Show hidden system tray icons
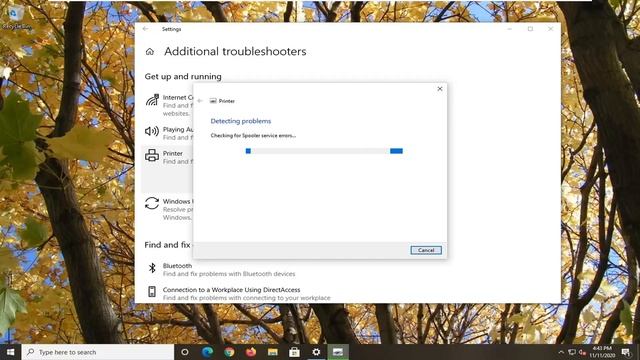This screenshot has height=360, width=640. (x=561, y=352)
